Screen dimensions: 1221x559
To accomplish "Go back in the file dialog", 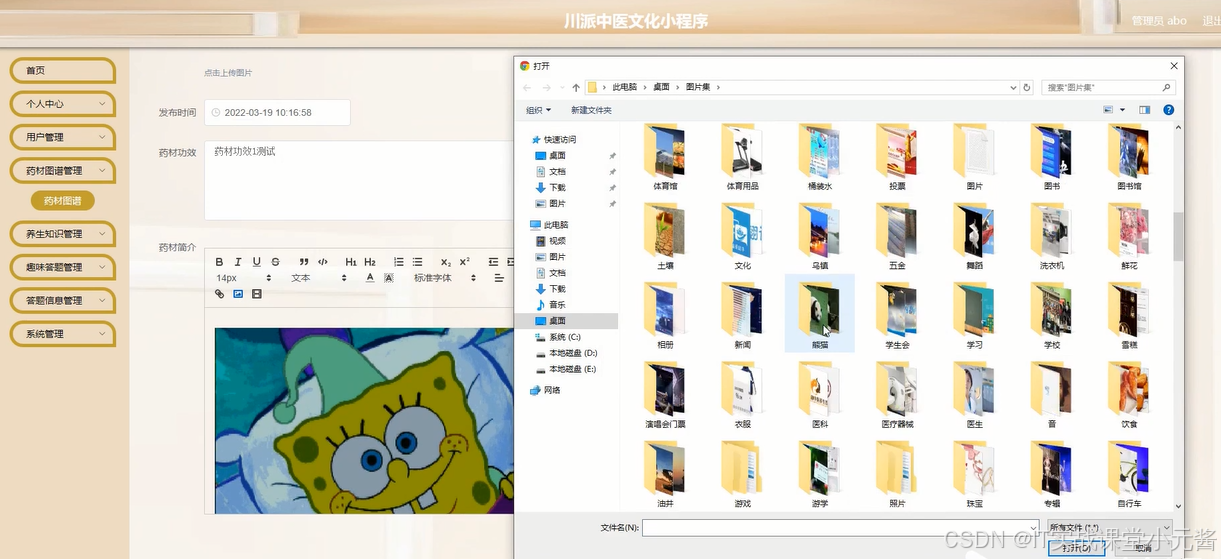I will tap(526, 87).
